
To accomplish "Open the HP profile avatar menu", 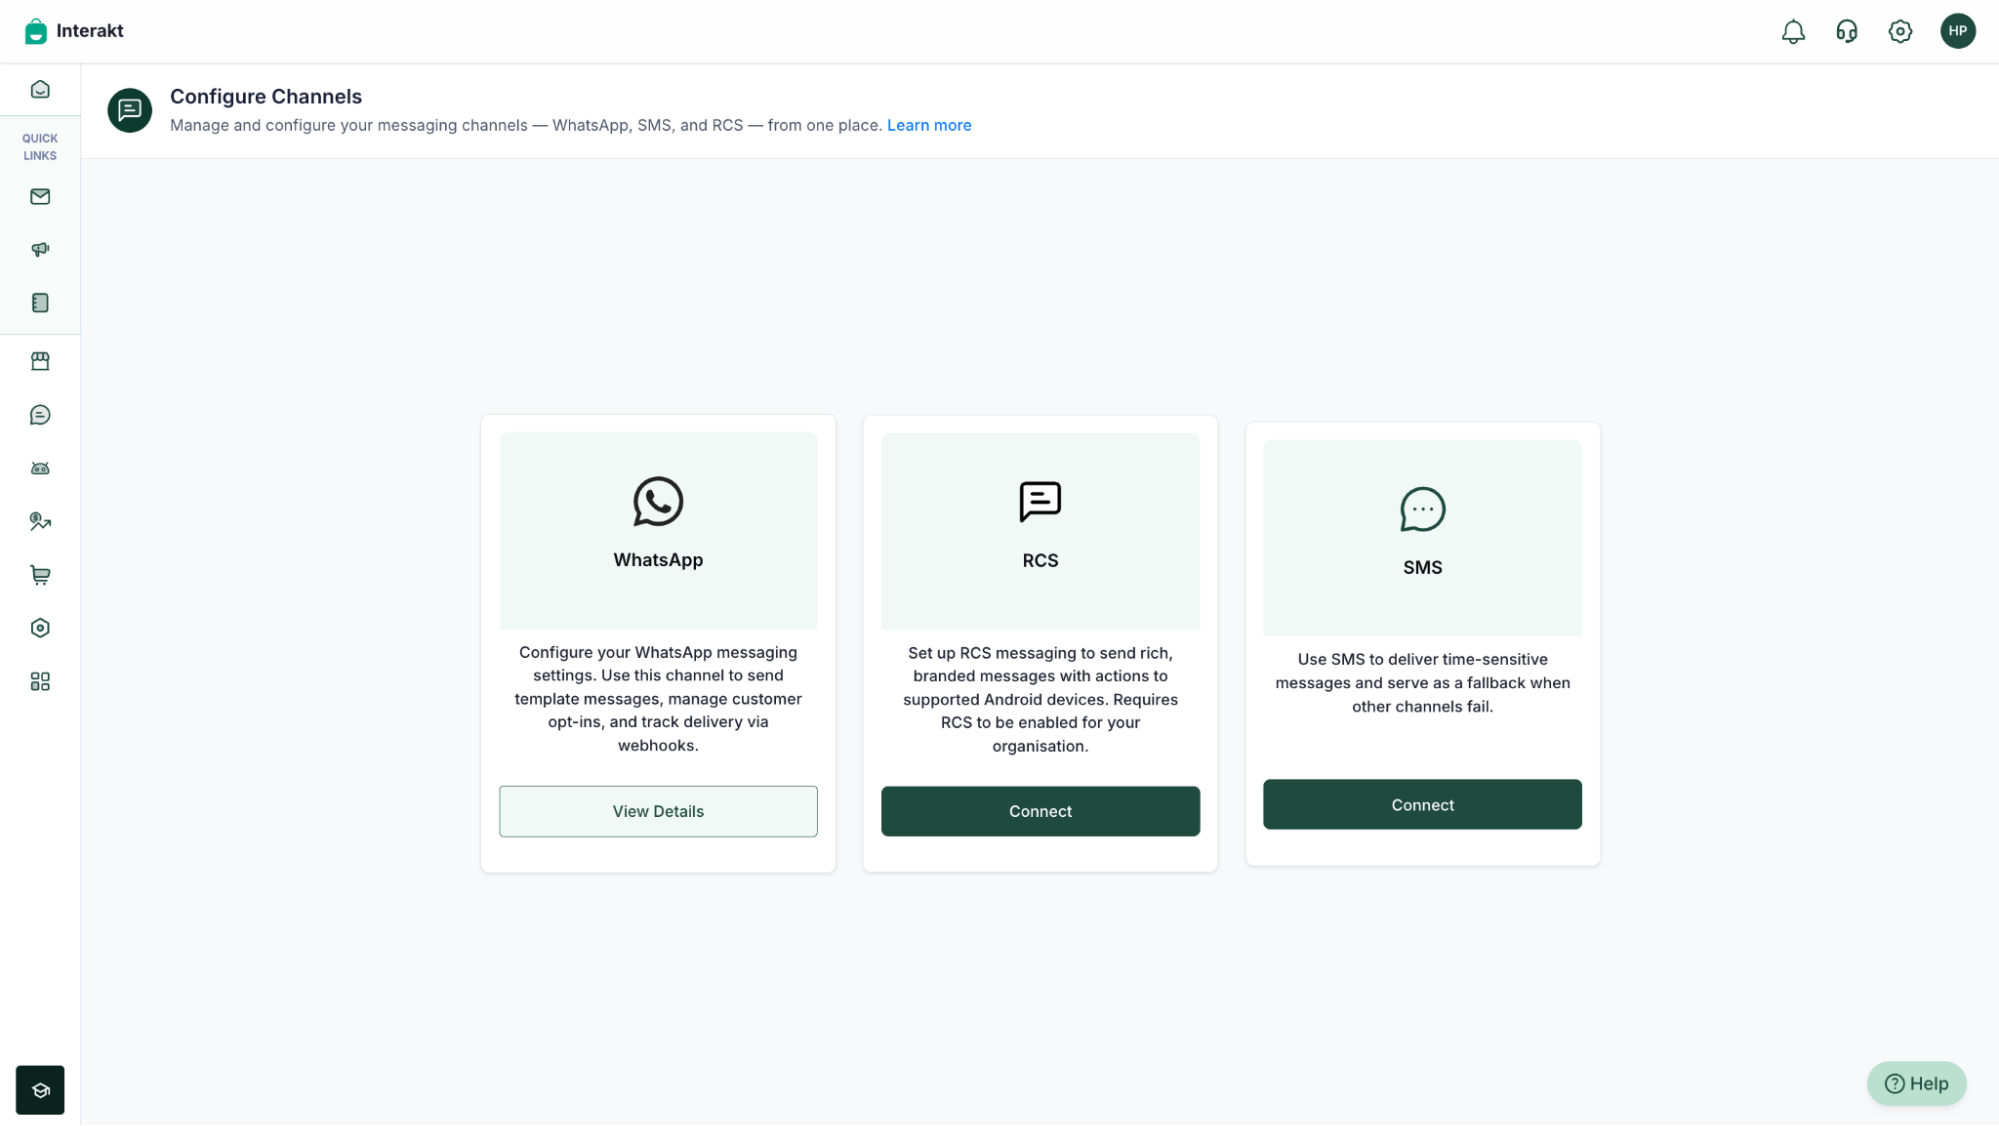I will 1957,31.
